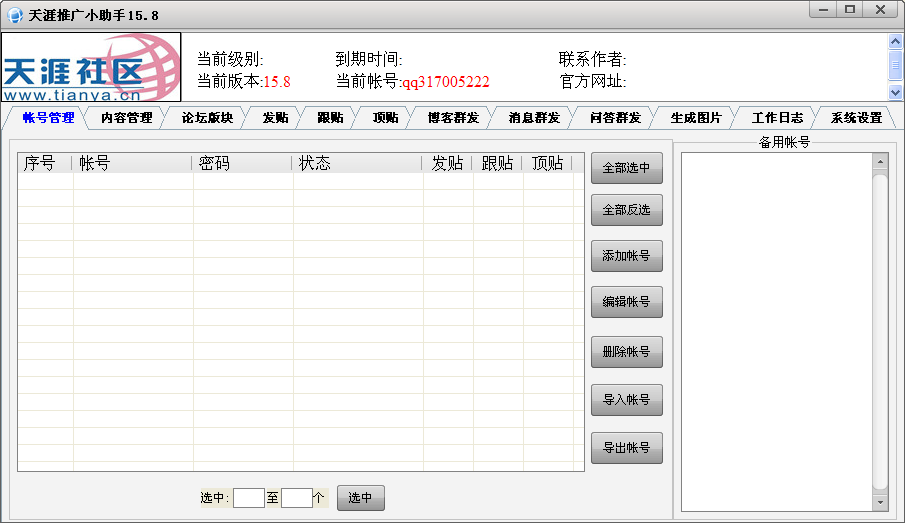
Task: Close the 天涯推广小助手 window
Action: [x=881, y=10]
